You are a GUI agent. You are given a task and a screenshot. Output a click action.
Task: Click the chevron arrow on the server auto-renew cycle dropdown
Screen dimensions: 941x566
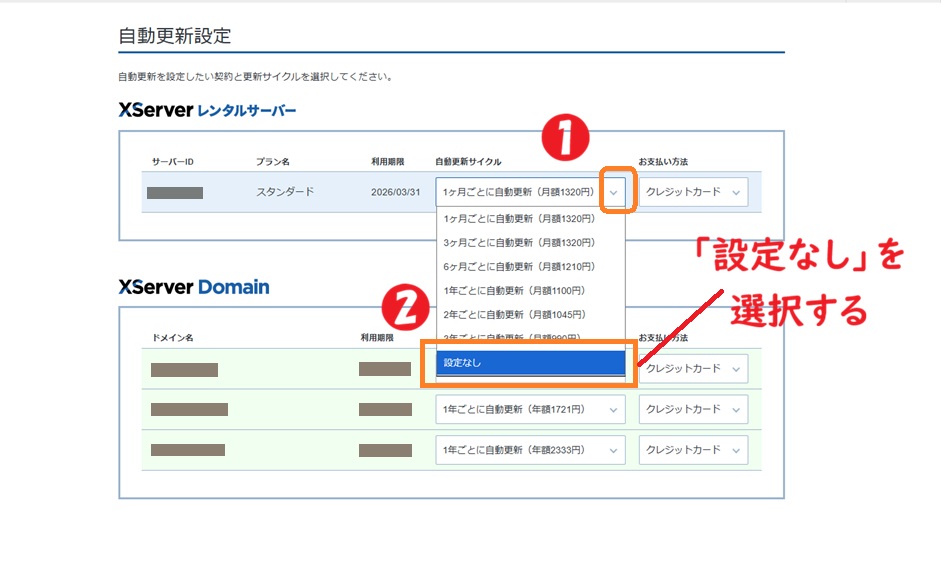(x=613, y=192)
